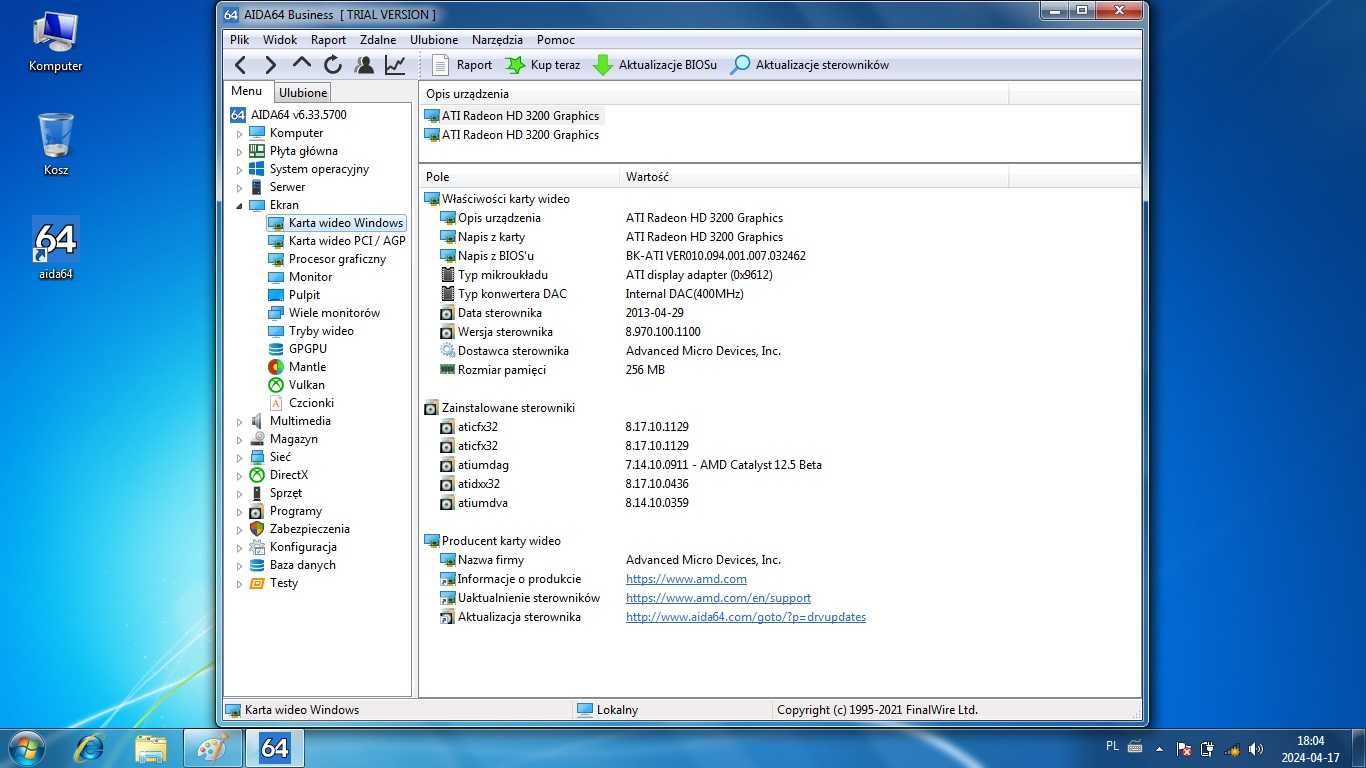The image size is (1366, 768).
Task: Expand the Programy tree node
Action: pos(239,512)
